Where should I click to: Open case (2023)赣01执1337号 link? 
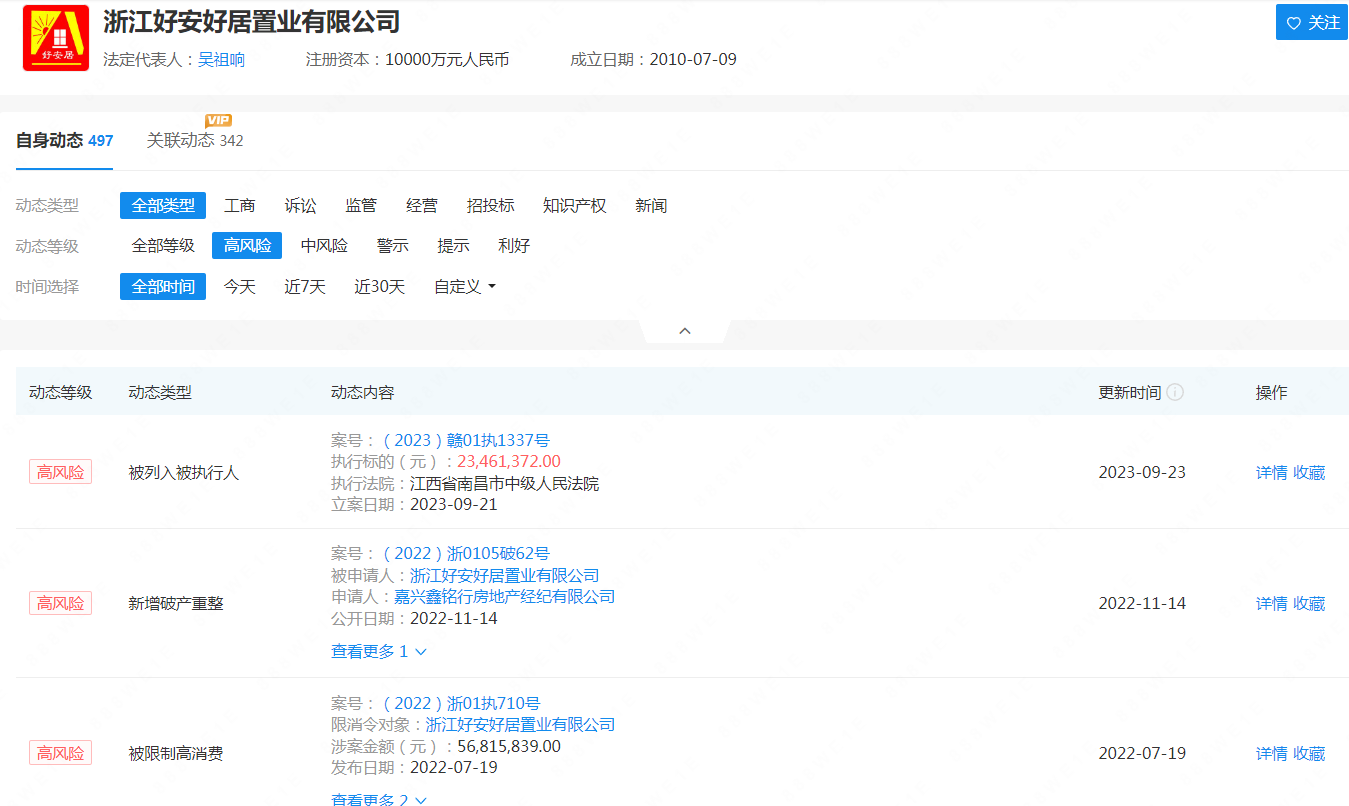click(x=466, y=440)
